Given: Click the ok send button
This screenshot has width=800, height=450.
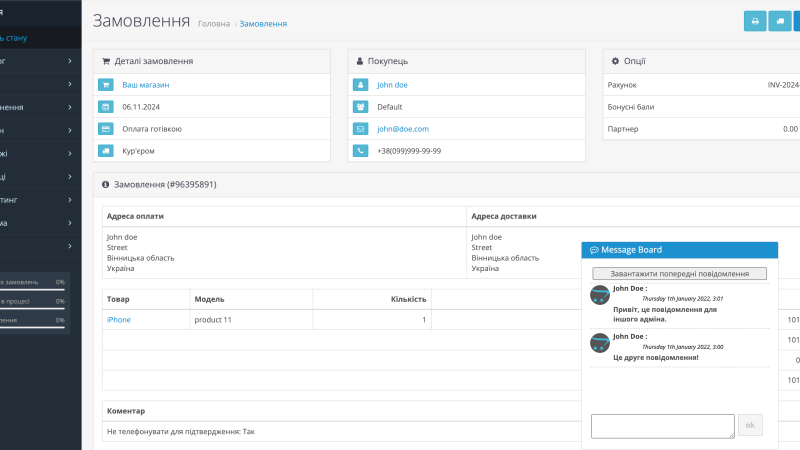Looking at the screenshot, I should point(750,425).
